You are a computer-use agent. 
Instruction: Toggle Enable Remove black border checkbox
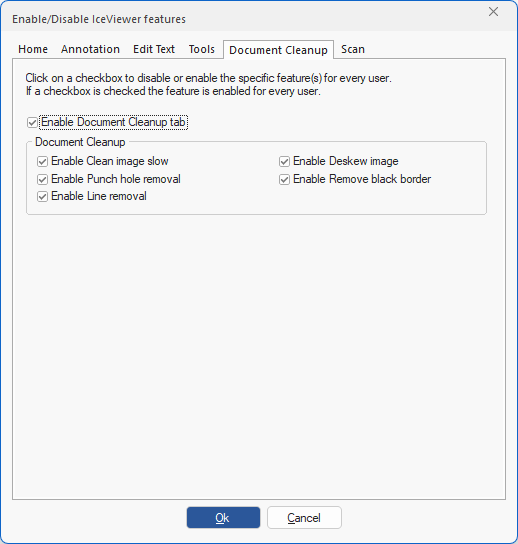285,179
